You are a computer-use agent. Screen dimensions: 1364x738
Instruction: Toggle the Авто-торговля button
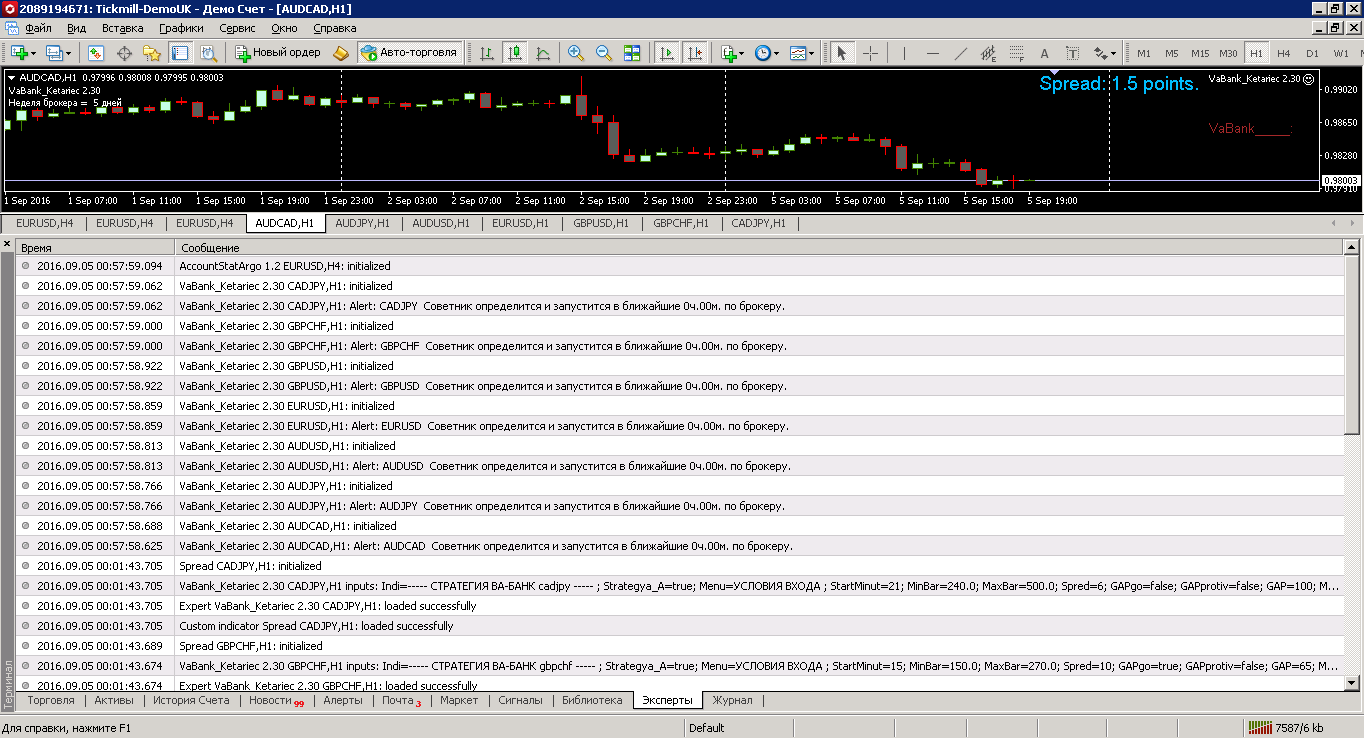[409, 53]
